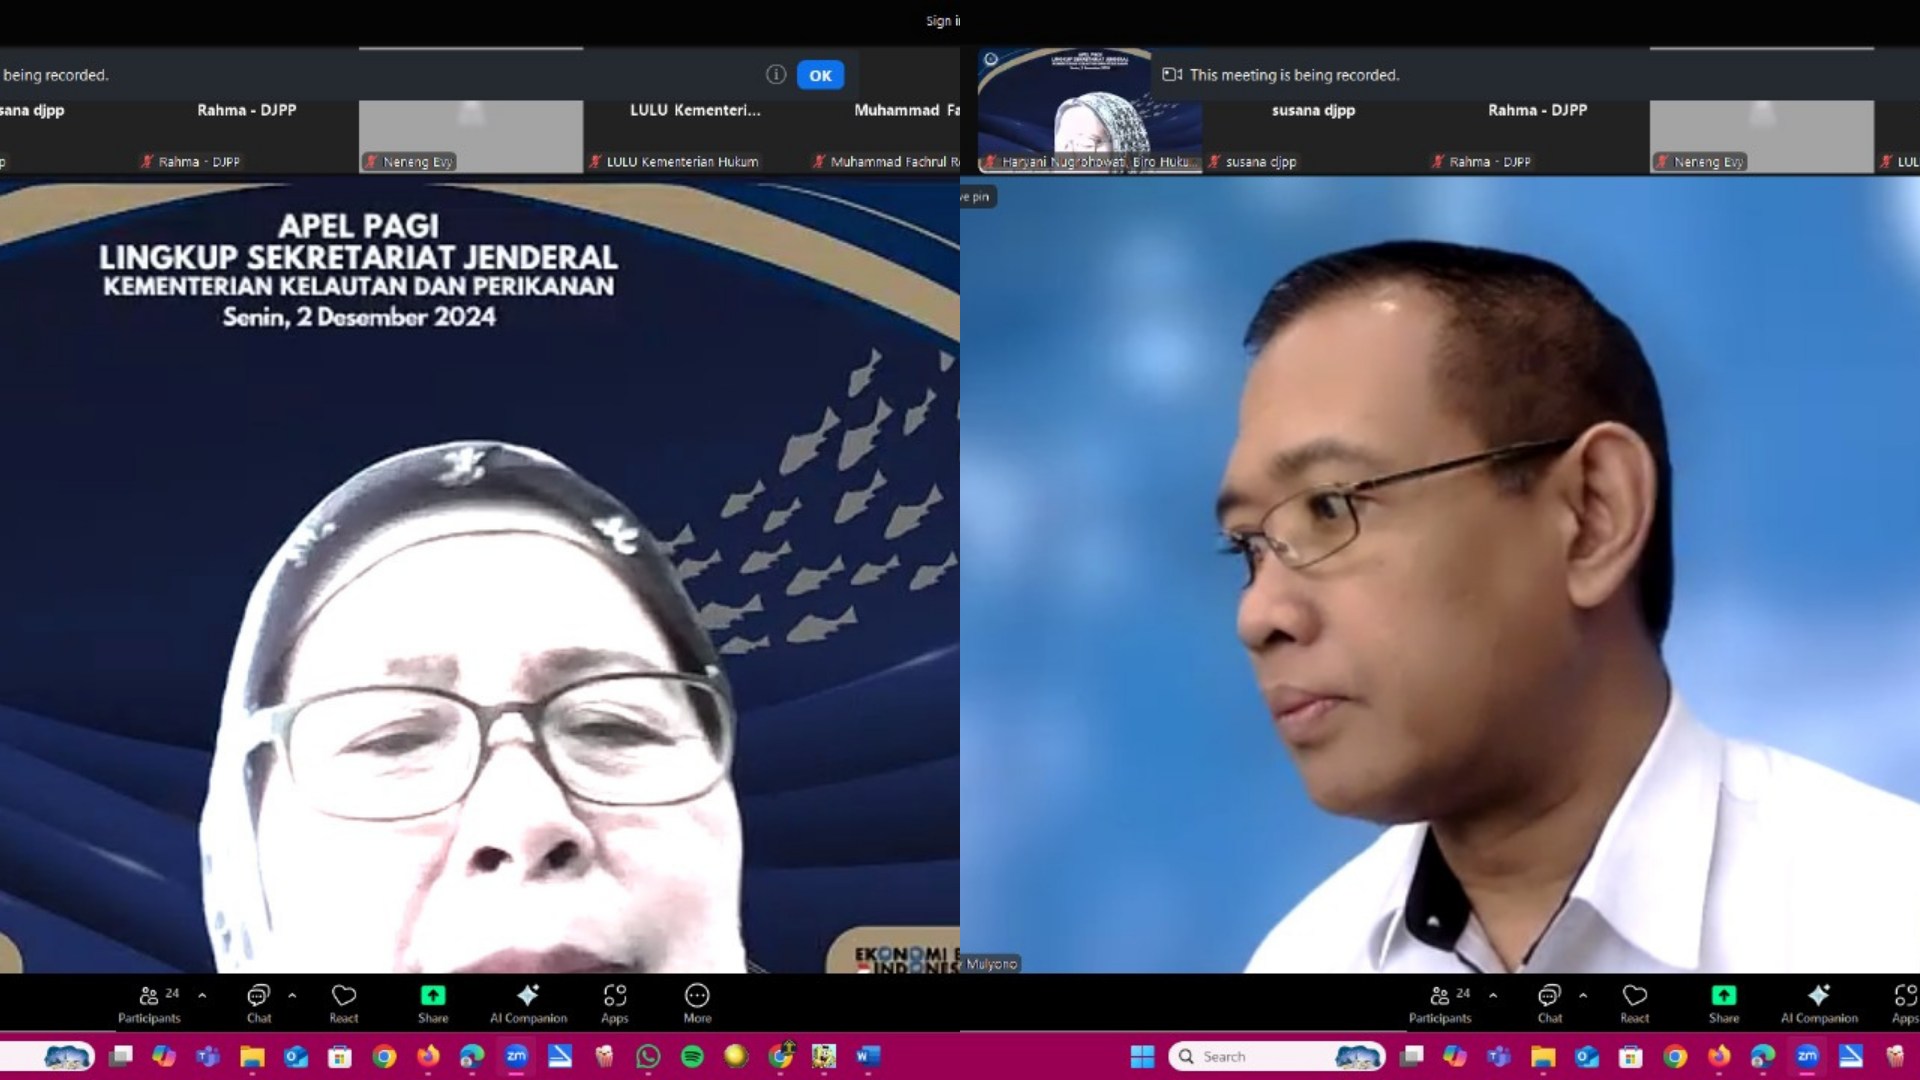
Task: Open File Explorer on left taskbar
Action: pos(252,1056)
